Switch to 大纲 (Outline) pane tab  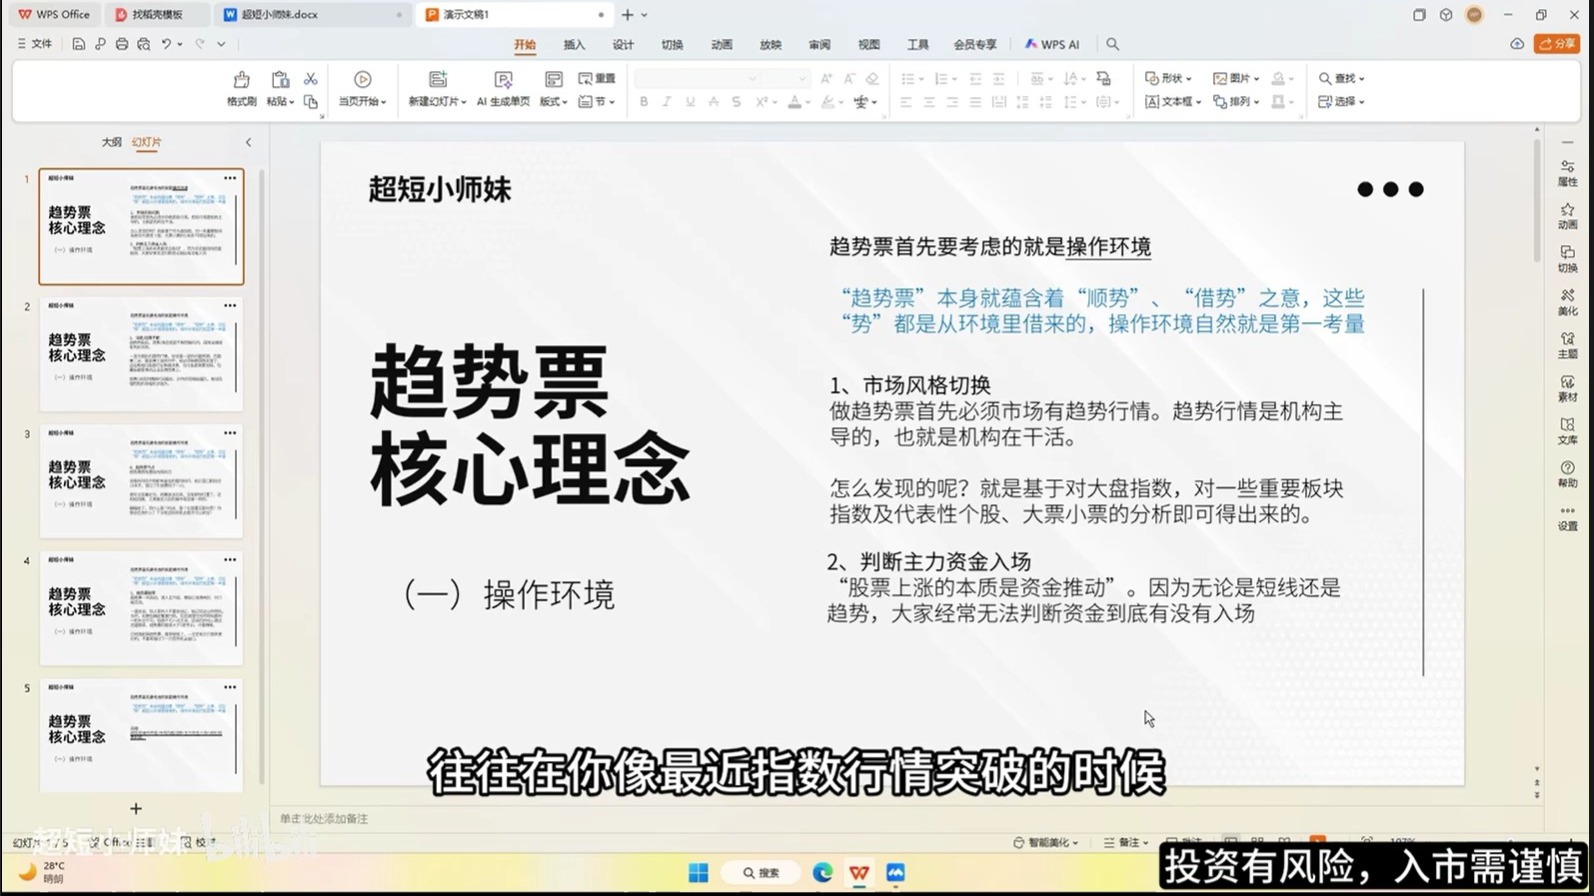[111, 142]
